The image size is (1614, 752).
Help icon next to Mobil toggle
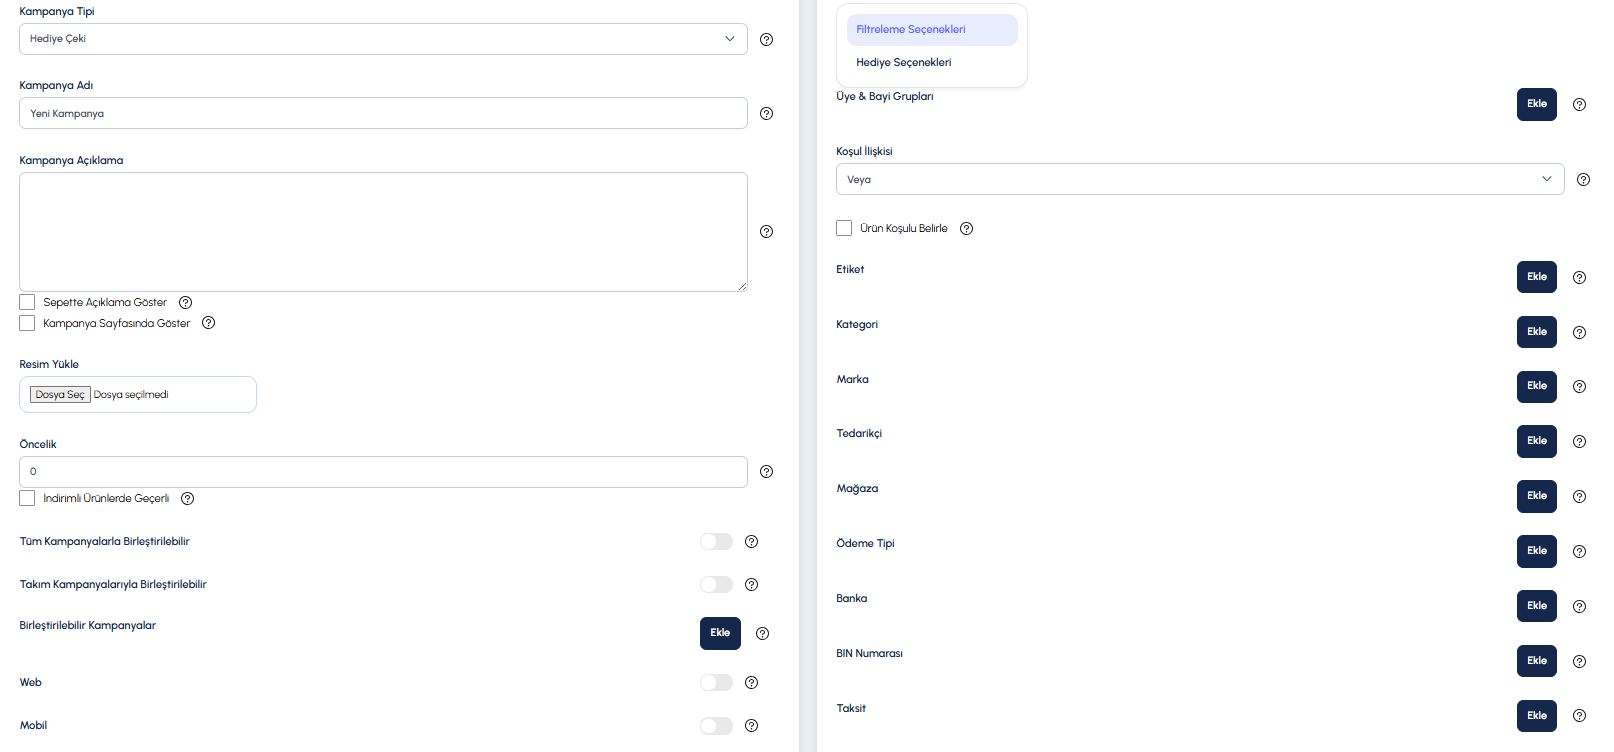click(x=751, y=725)
